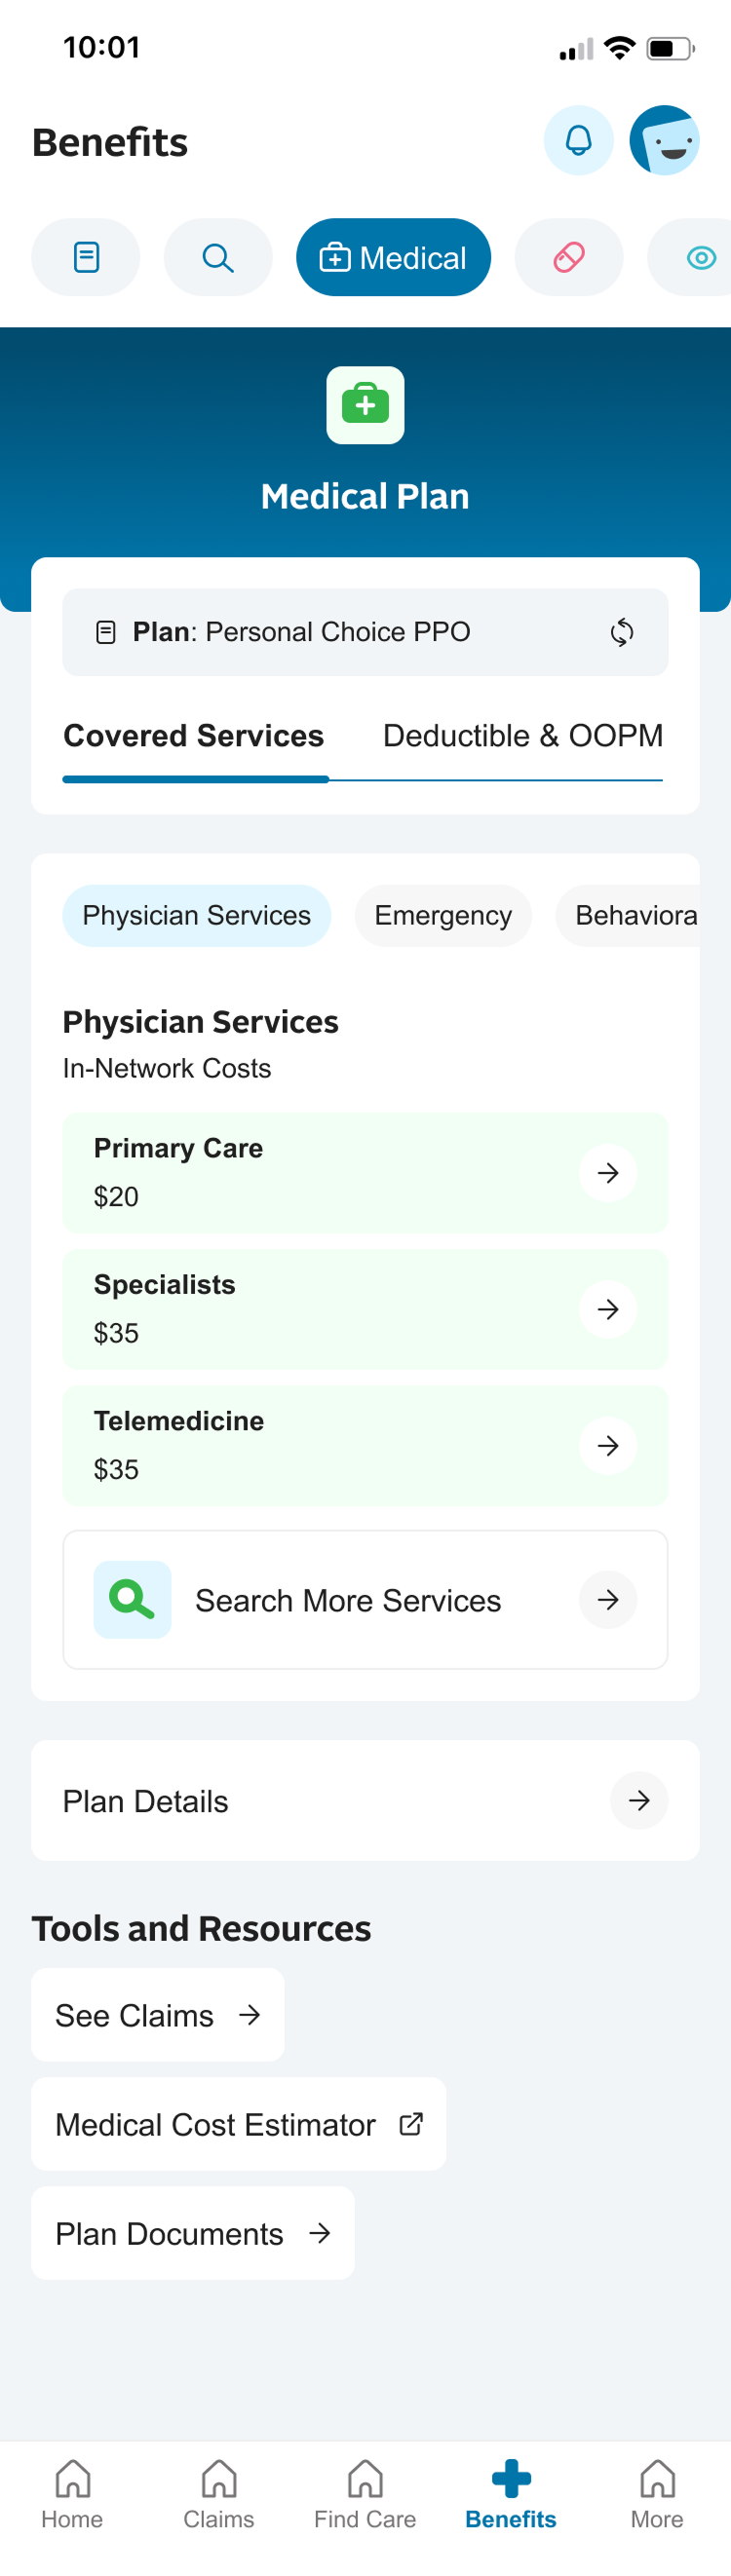Viewport: 731px width, 2576px height.
Task: Expand Specialists cost details arrow
Action: (608, 1309)
